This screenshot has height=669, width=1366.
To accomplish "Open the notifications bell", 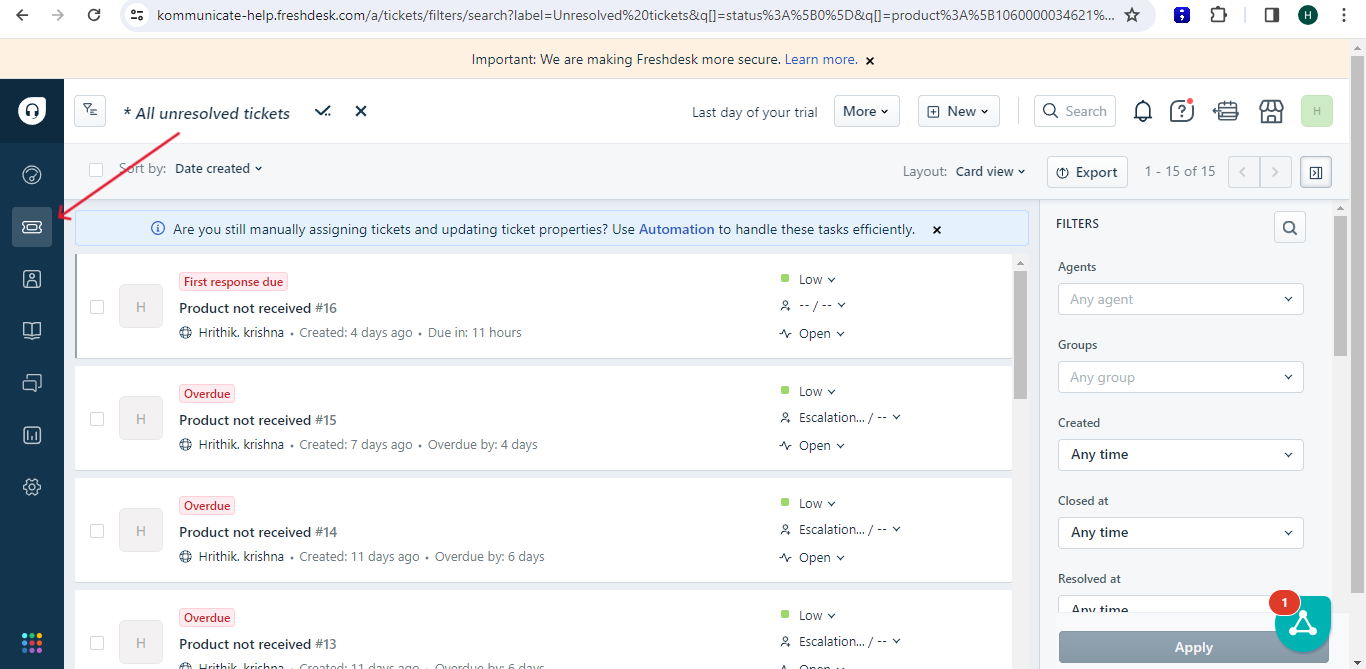I will (x=1142, y=111).
